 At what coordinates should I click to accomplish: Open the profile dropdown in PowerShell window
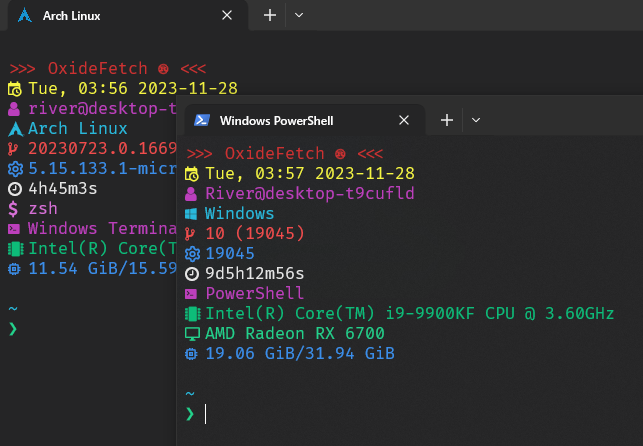pyautogui.click(x=476, y=120)
